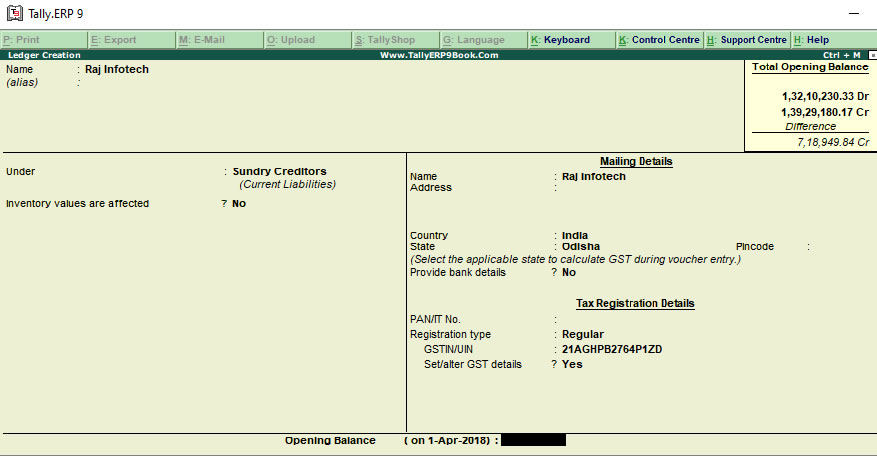Click the GST state selection hint text
This screenshot has height=456, width=877.
576,259
